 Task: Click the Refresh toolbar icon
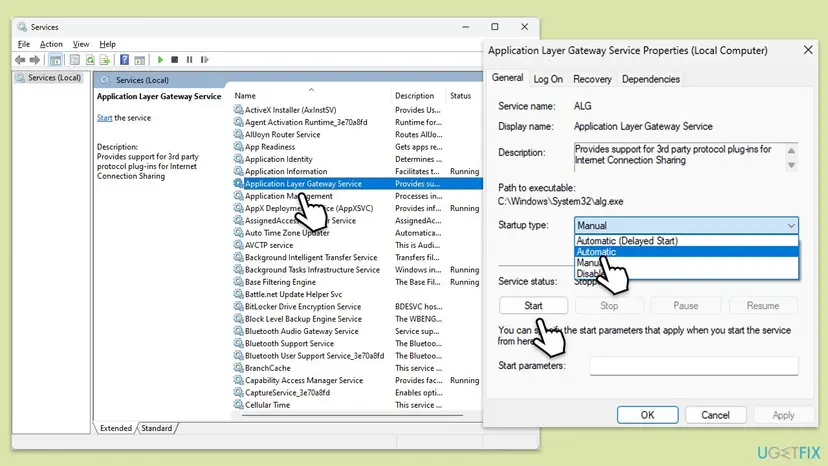coord(90,60)
